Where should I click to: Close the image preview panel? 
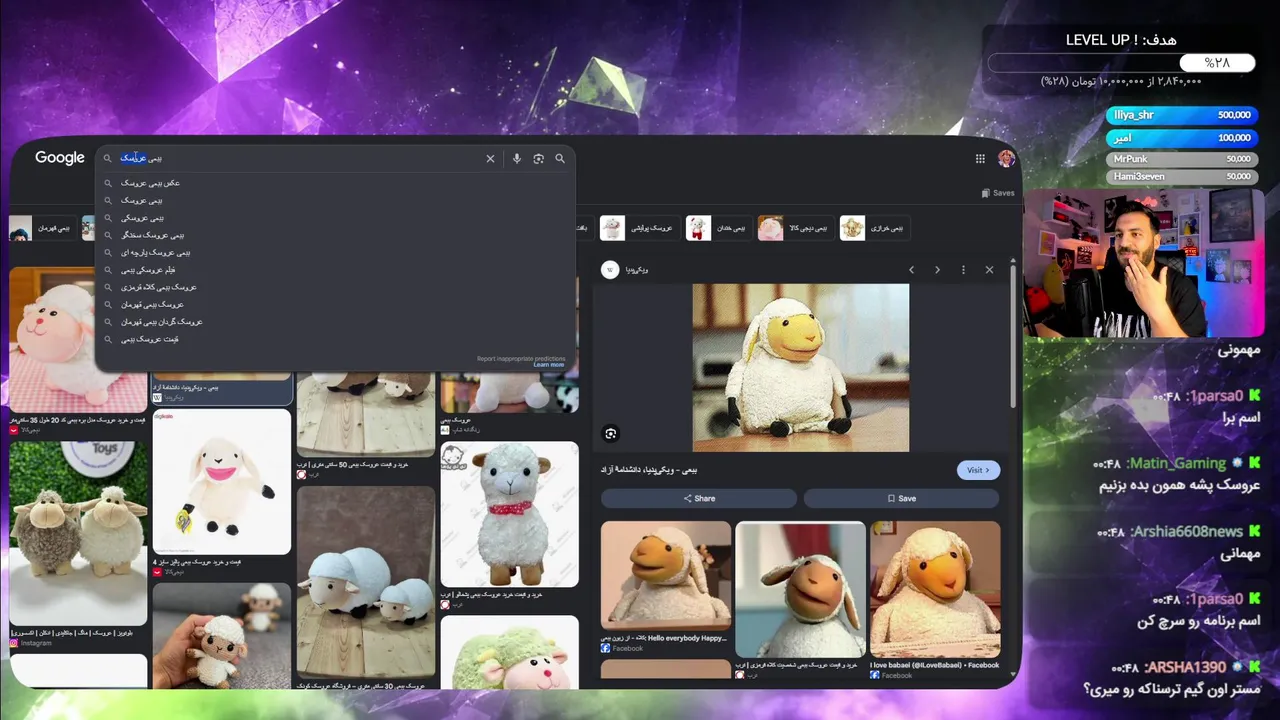tap(989, 270)
